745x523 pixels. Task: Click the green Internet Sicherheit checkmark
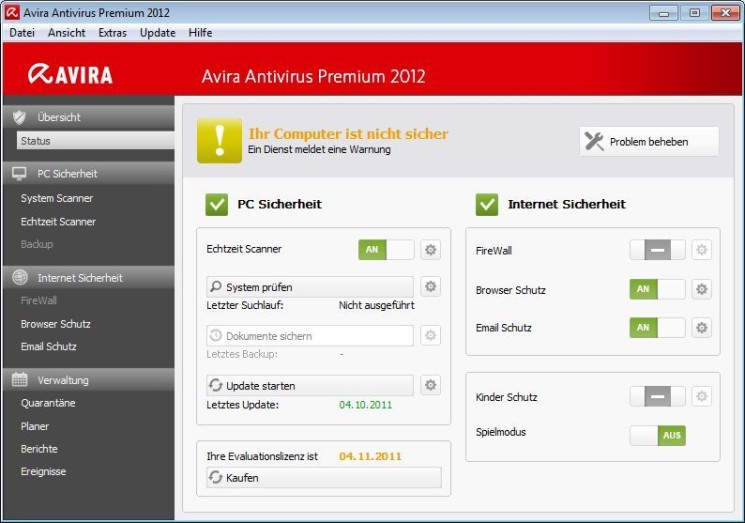487,204
